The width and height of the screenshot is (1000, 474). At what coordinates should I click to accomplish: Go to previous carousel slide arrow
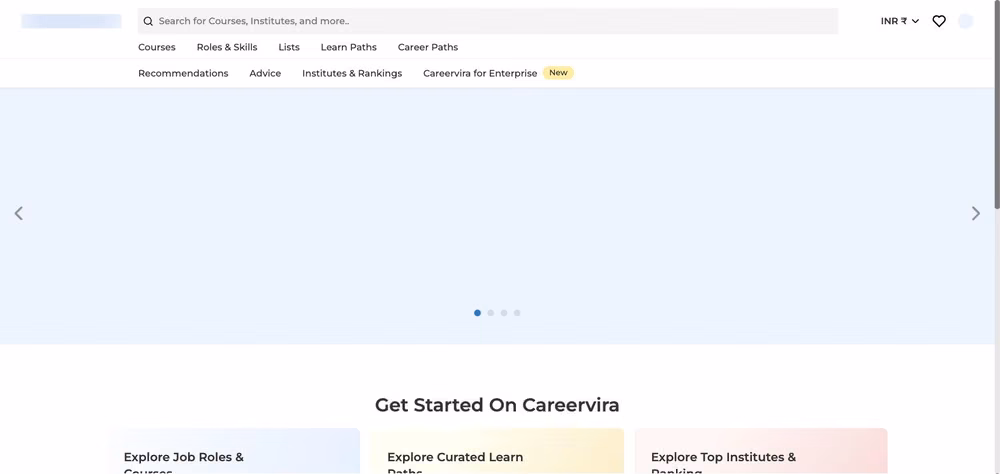[x=19, y=213]
